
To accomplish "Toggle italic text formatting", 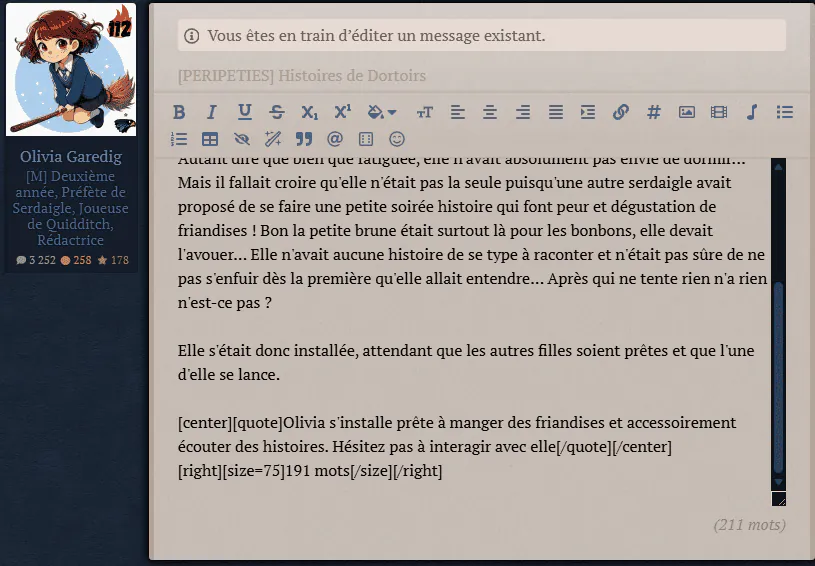I will tap(212, 112).
